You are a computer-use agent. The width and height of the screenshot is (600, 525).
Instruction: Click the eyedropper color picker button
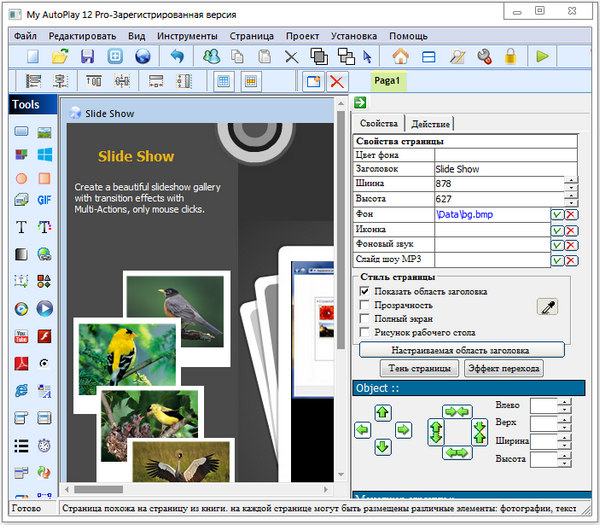coord(547,307)
